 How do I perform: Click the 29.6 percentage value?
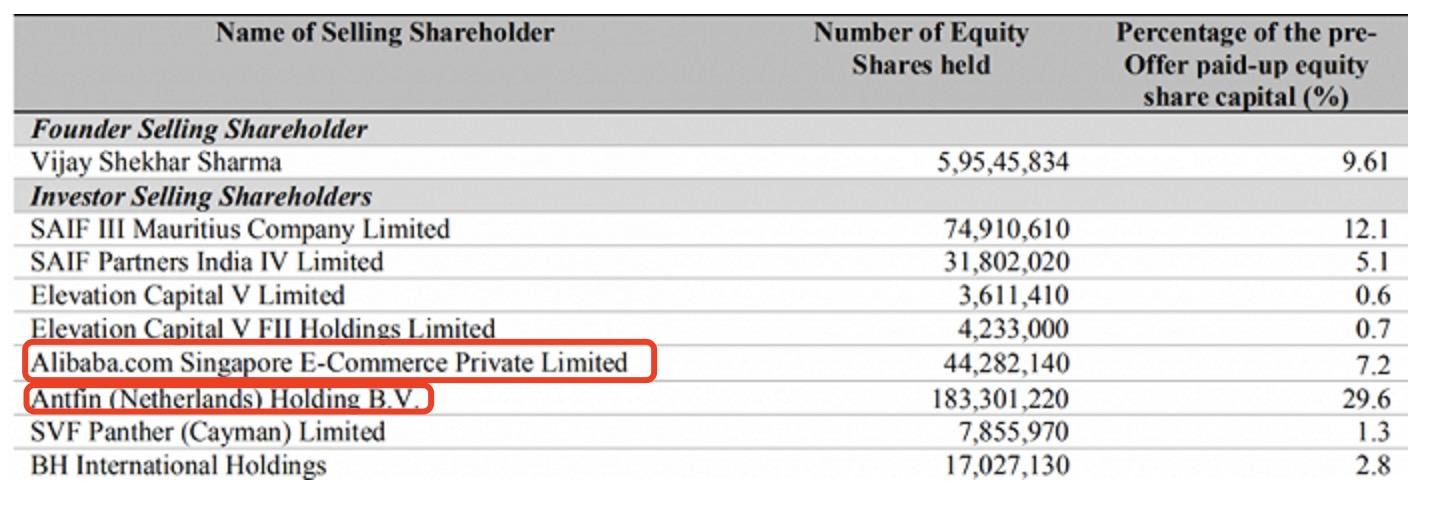1366,399
